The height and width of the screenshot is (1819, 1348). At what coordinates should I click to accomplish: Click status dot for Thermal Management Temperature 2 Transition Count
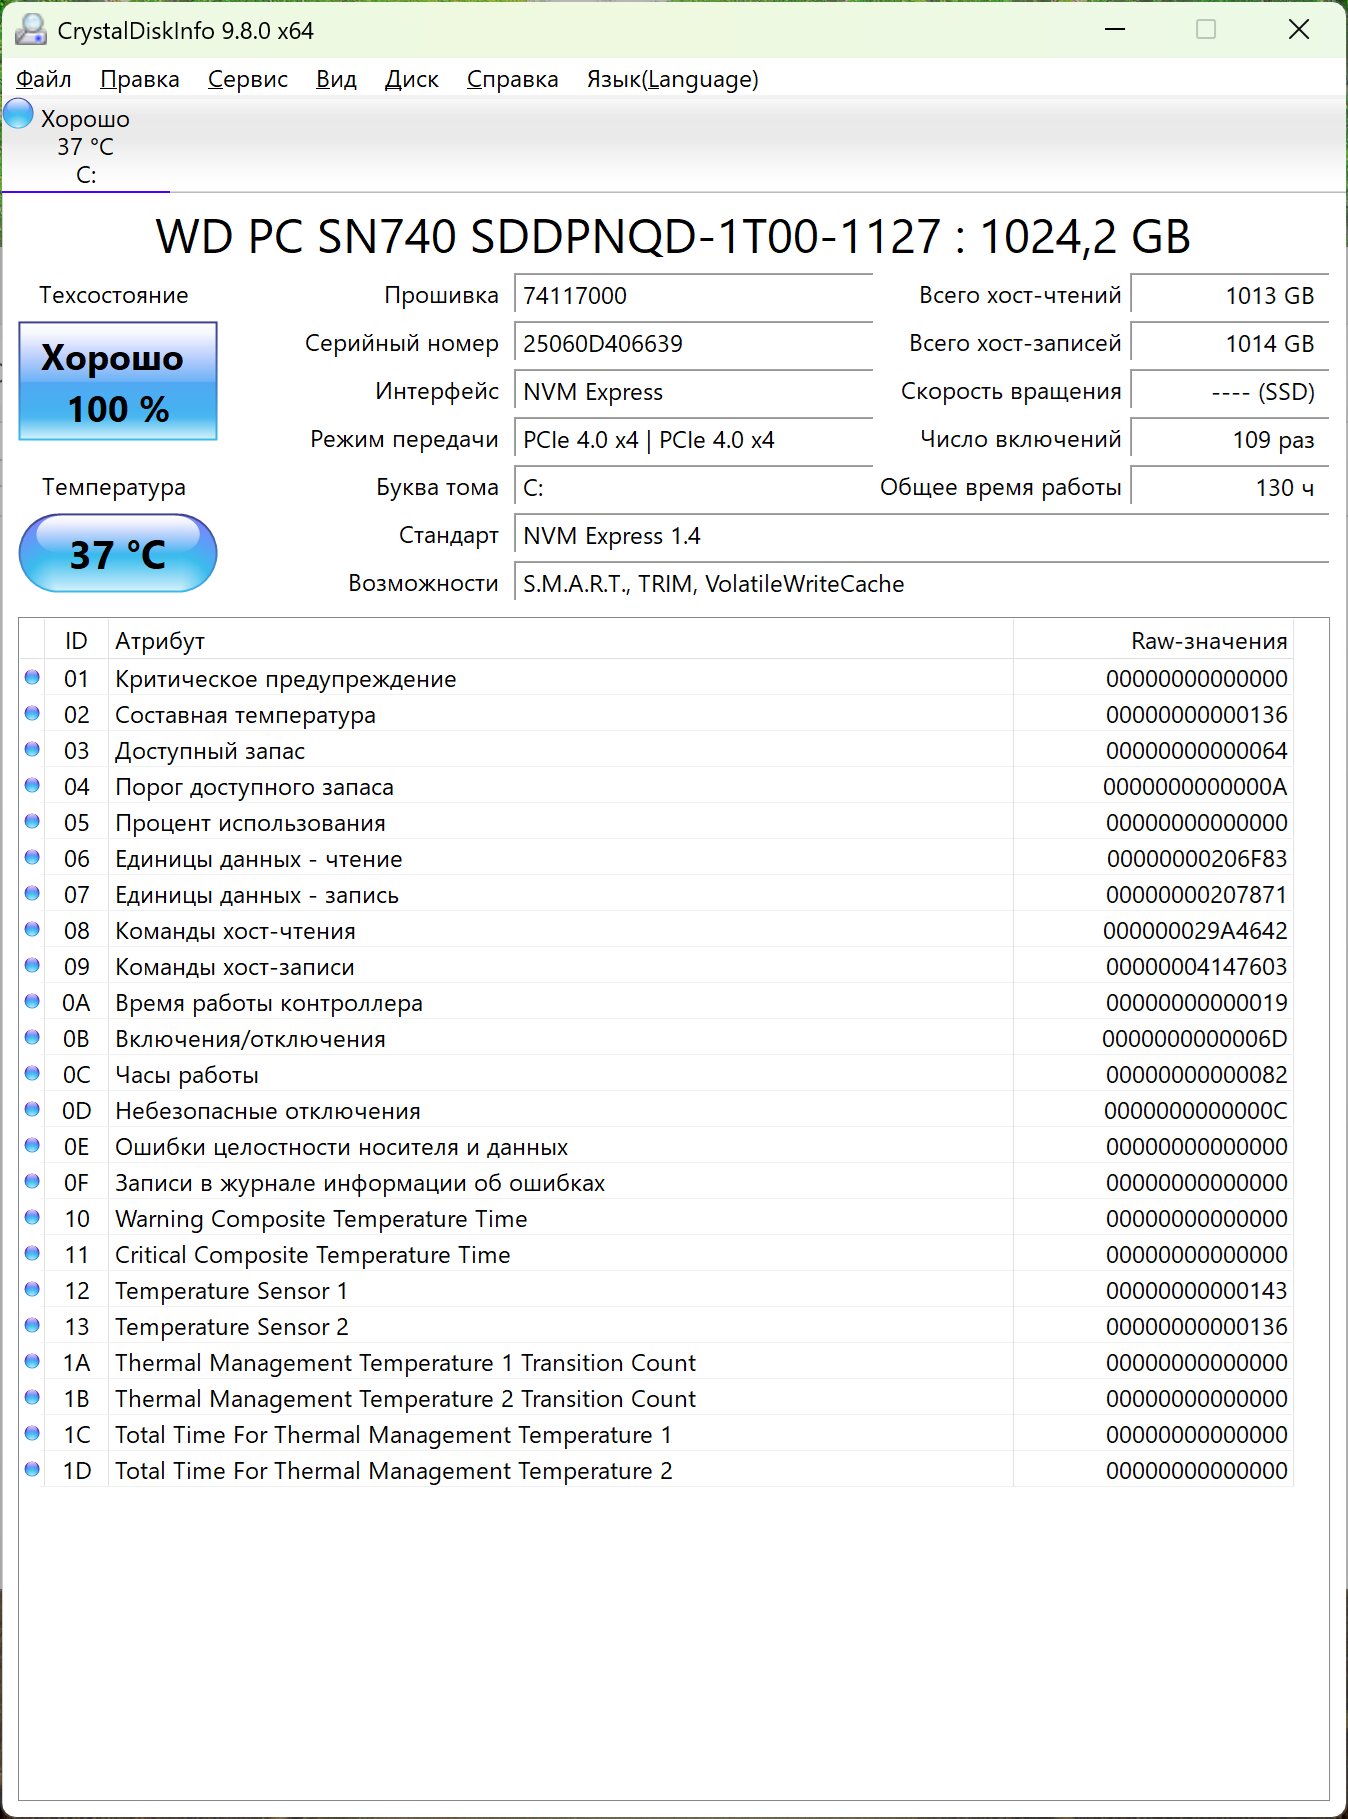(32, 1398)
